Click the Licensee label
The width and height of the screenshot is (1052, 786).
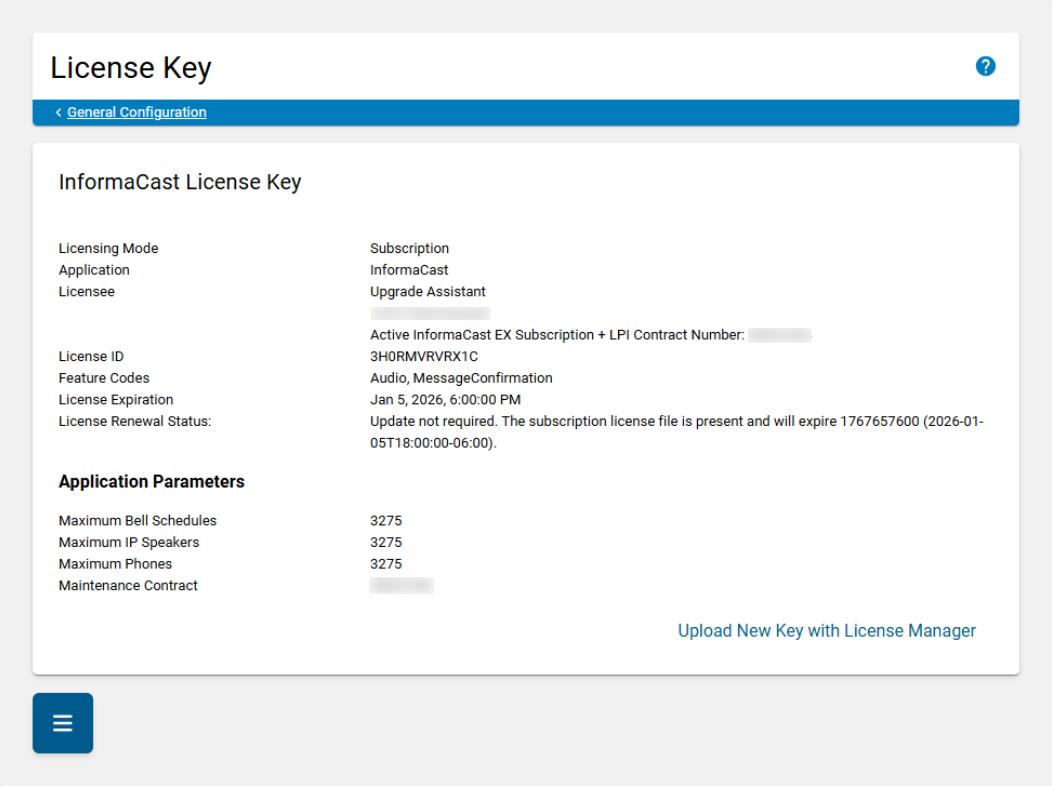[x=87, y=292]
